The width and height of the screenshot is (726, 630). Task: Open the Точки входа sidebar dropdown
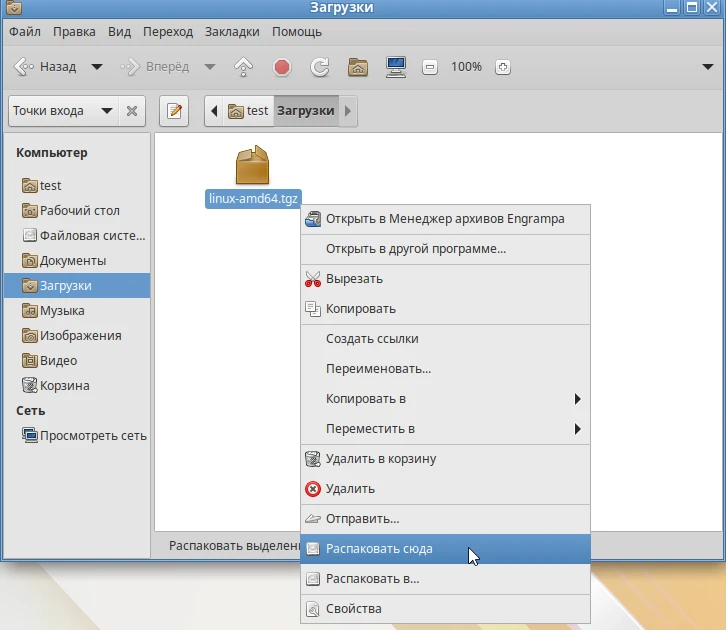[63, 111]
